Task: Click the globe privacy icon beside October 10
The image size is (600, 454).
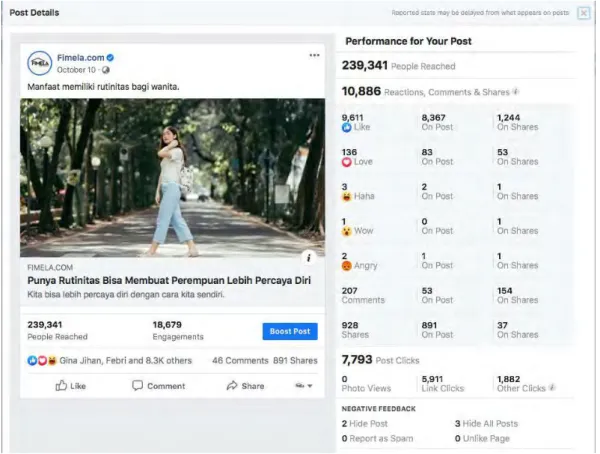Action: (x=106, y=70)
